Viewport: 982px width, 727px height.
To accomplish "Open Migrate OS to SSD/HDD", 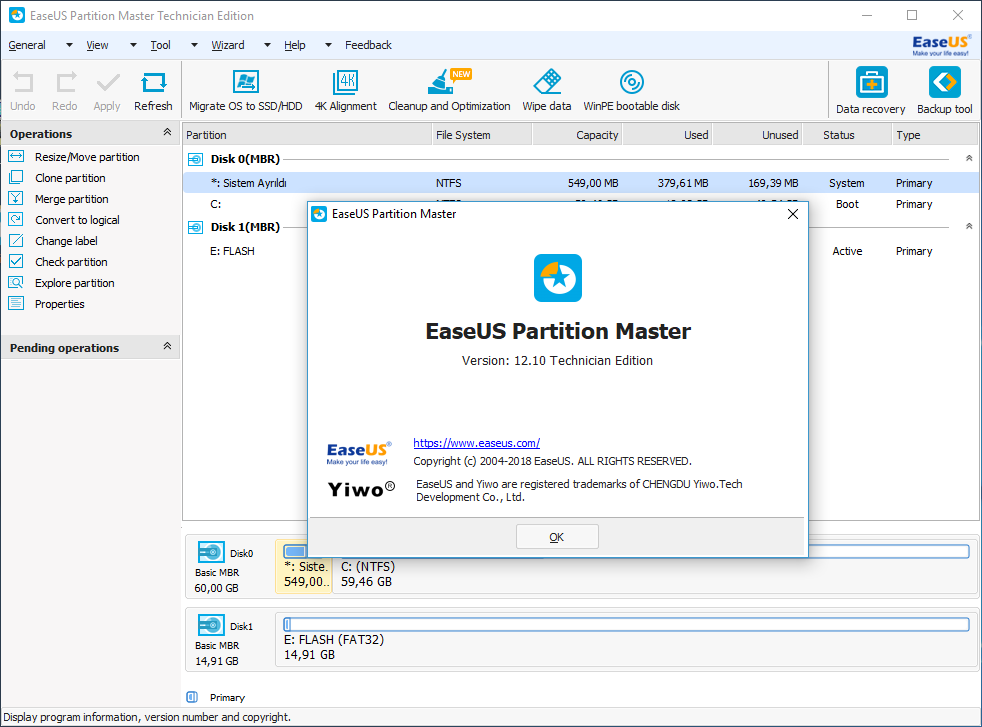I will (x=246, y=91).
